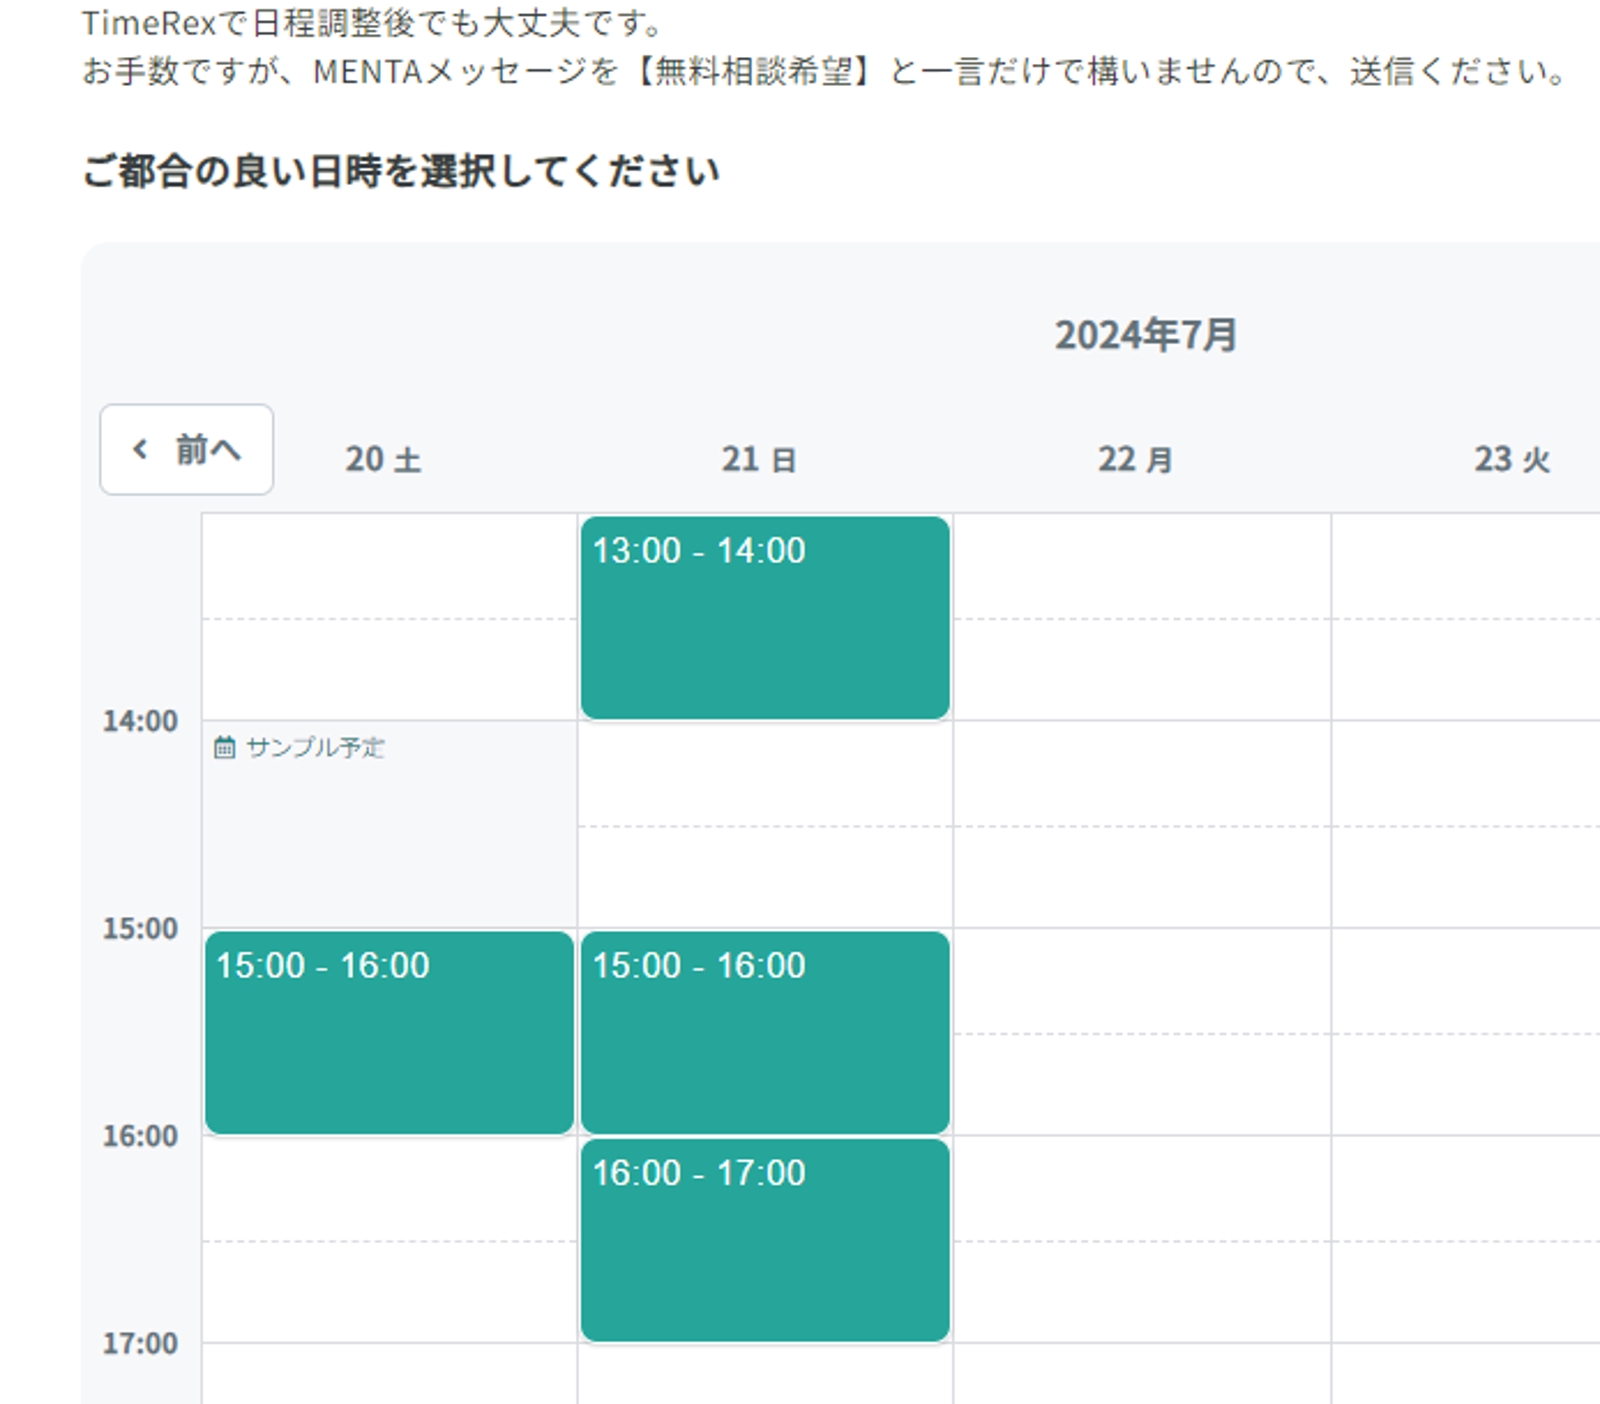The width and height of the screenshot is (1600, 1404).
Task: Click the 15:00 time label
Action: (x=140, y=928)
